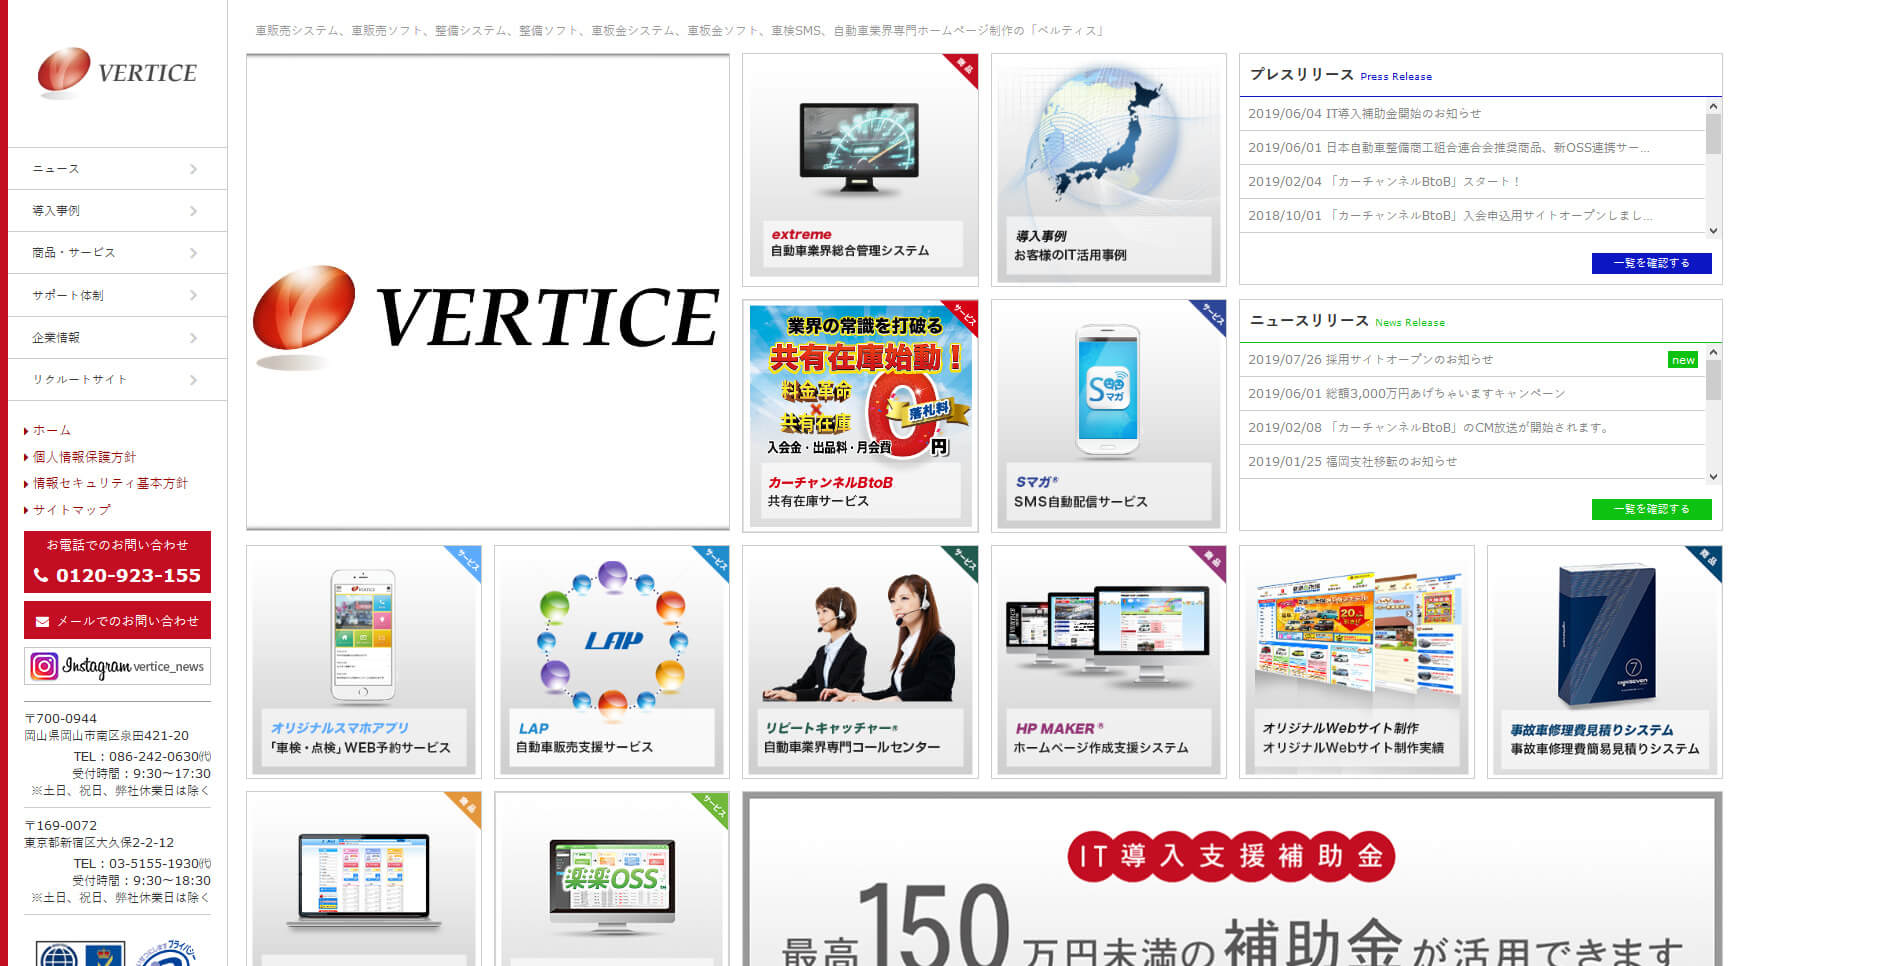Expand the ニュース menu chevron
This screenshot has width=1903, height=966.
193,169
